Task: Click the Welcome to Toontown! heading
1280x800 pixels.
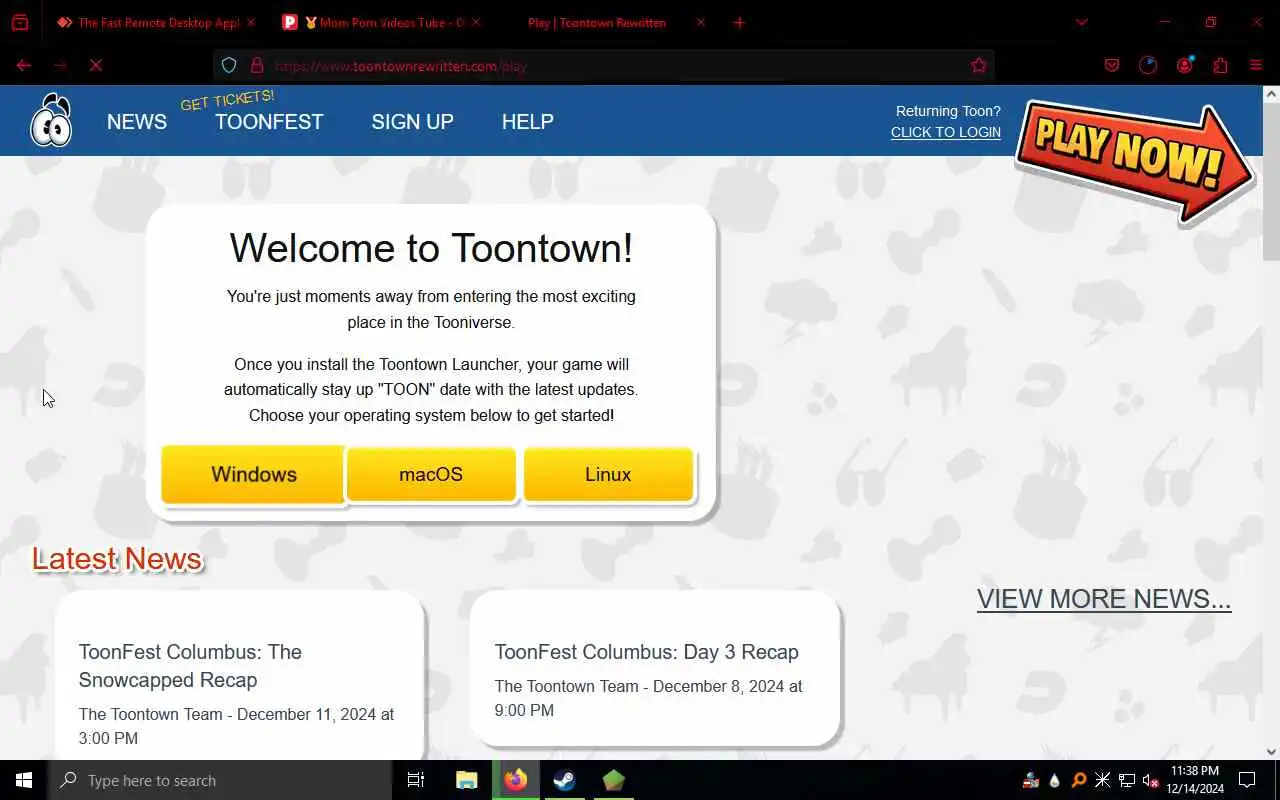Action: (431, 248)
